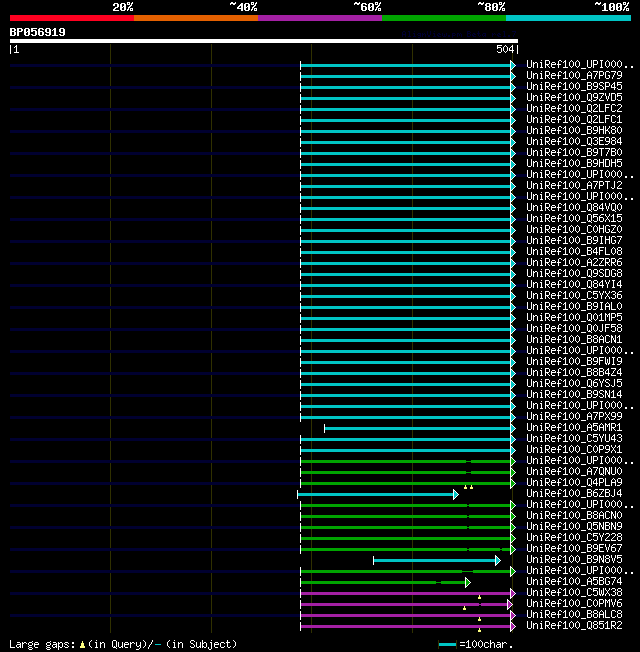The height and width of the screenshot is (652, 640).
Task: Click the orange ~40% identity legend segment
Action: click(x=196, y=18)
